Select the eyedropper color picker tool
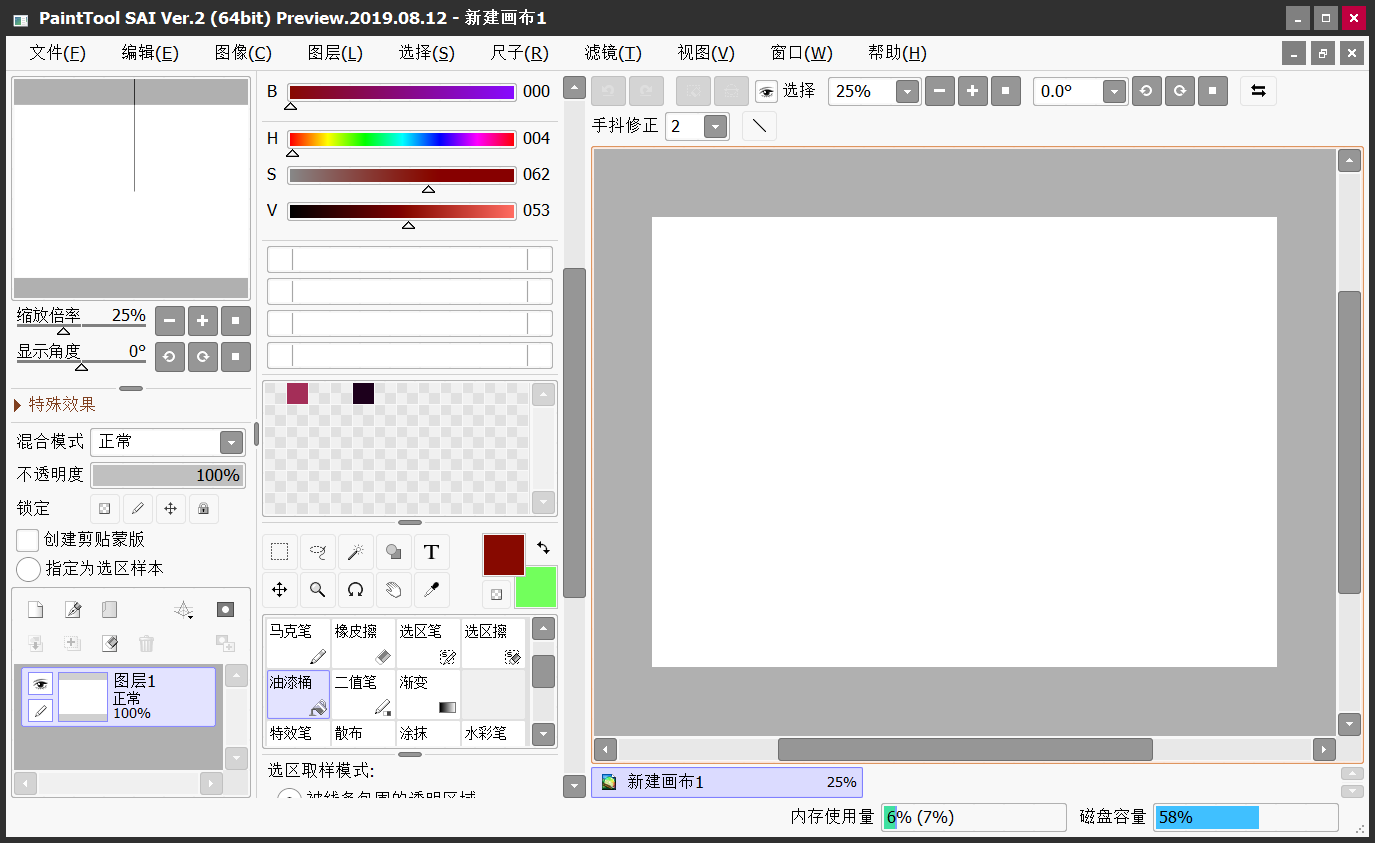This screenshot has width=1375, height=843. pos(431,590)
